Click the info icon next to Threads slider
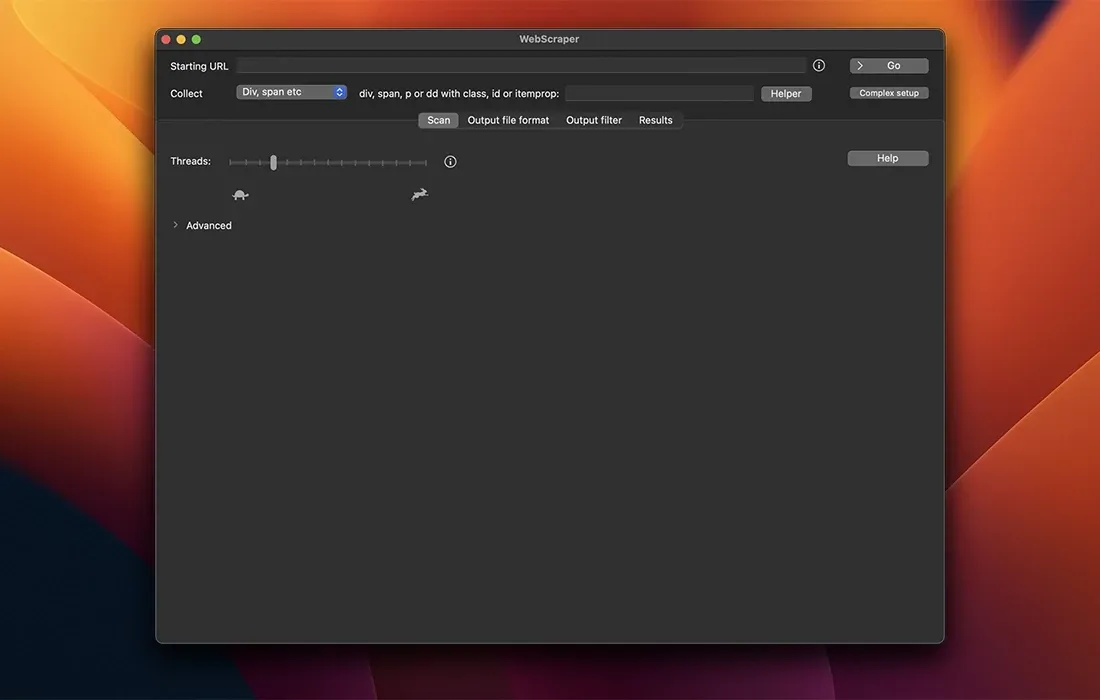 pos(450,162)
